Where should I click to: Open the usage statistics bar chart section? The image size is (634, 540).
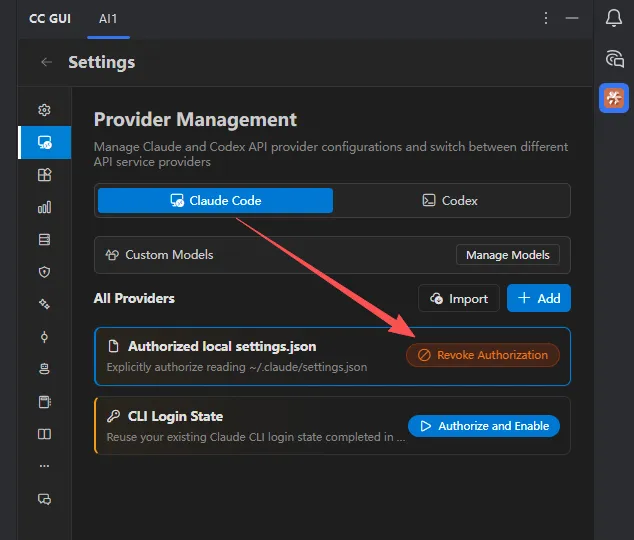(x=44, y=207)
